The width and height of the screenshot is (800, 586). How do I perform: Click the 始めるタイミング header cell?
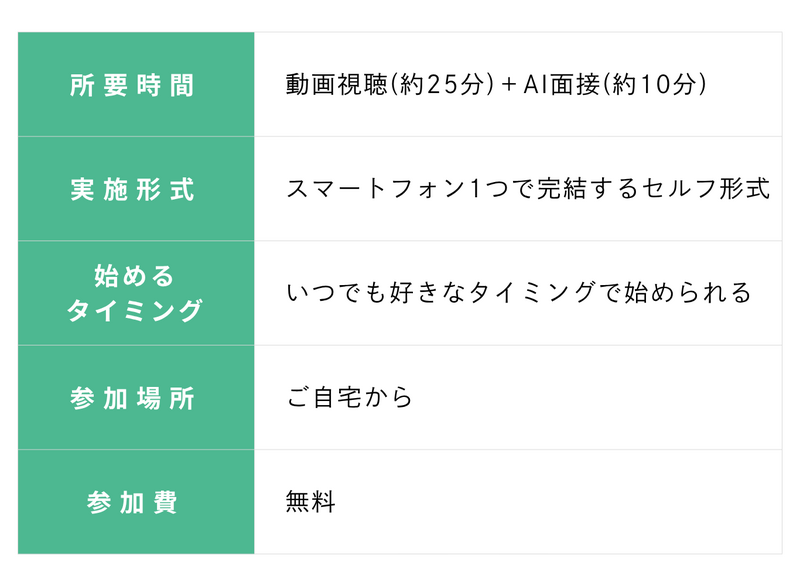click(x=136, y=293)
